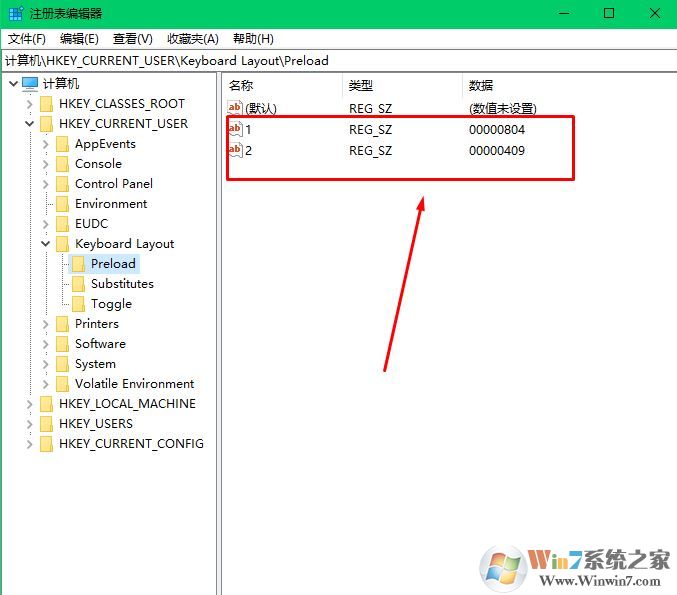Click the string value icon of (默认)
Viewport: 677px width, 595px height.
[235, 108]
